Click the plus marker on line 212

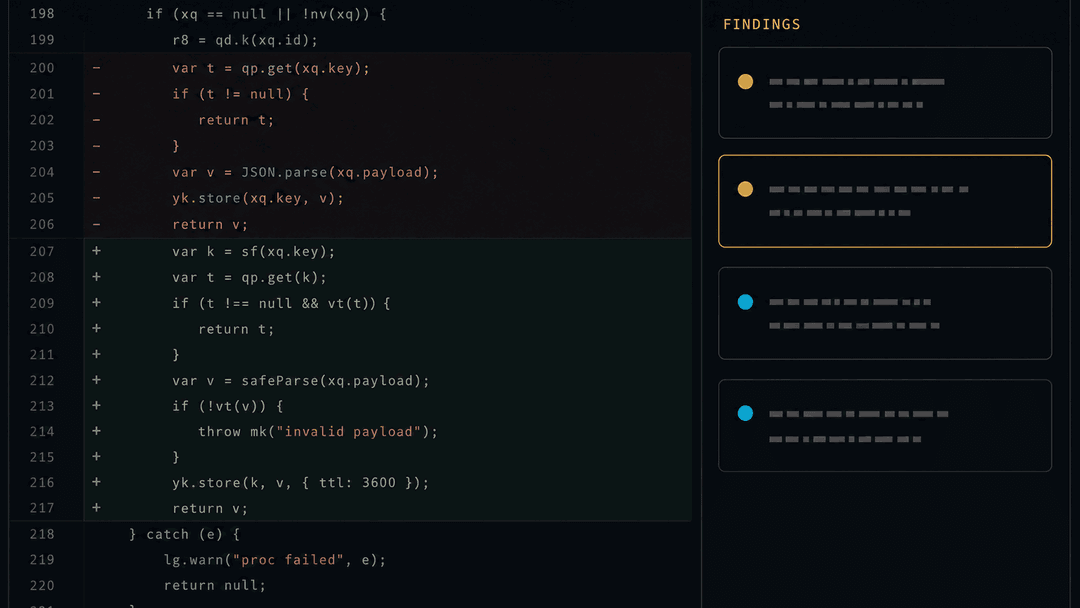click(96, 380)
